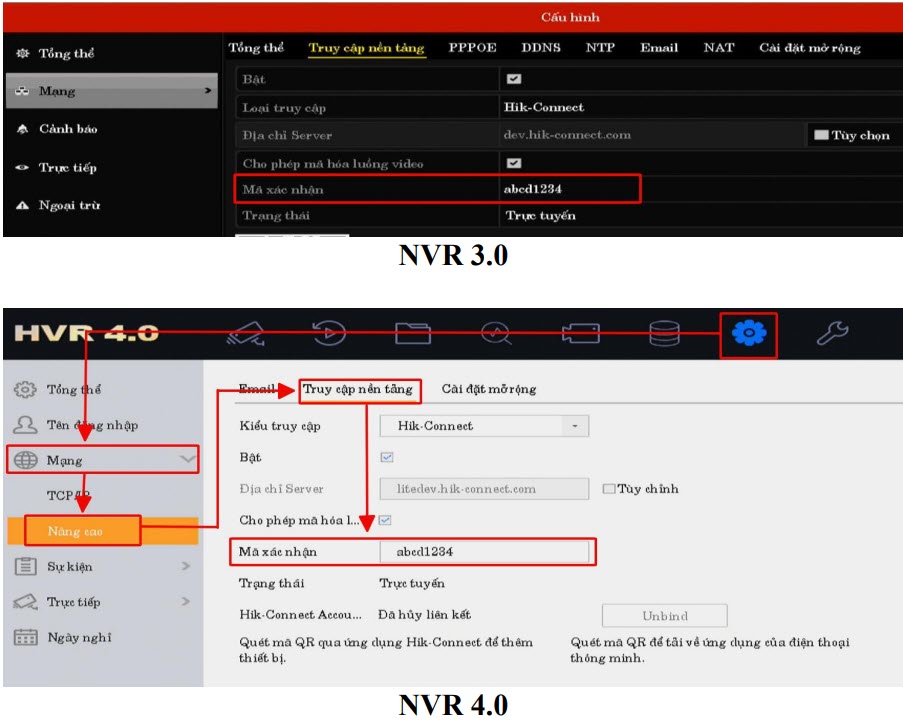Click the Mã xác nhận field in NVR 4.0

coord(484,552)
